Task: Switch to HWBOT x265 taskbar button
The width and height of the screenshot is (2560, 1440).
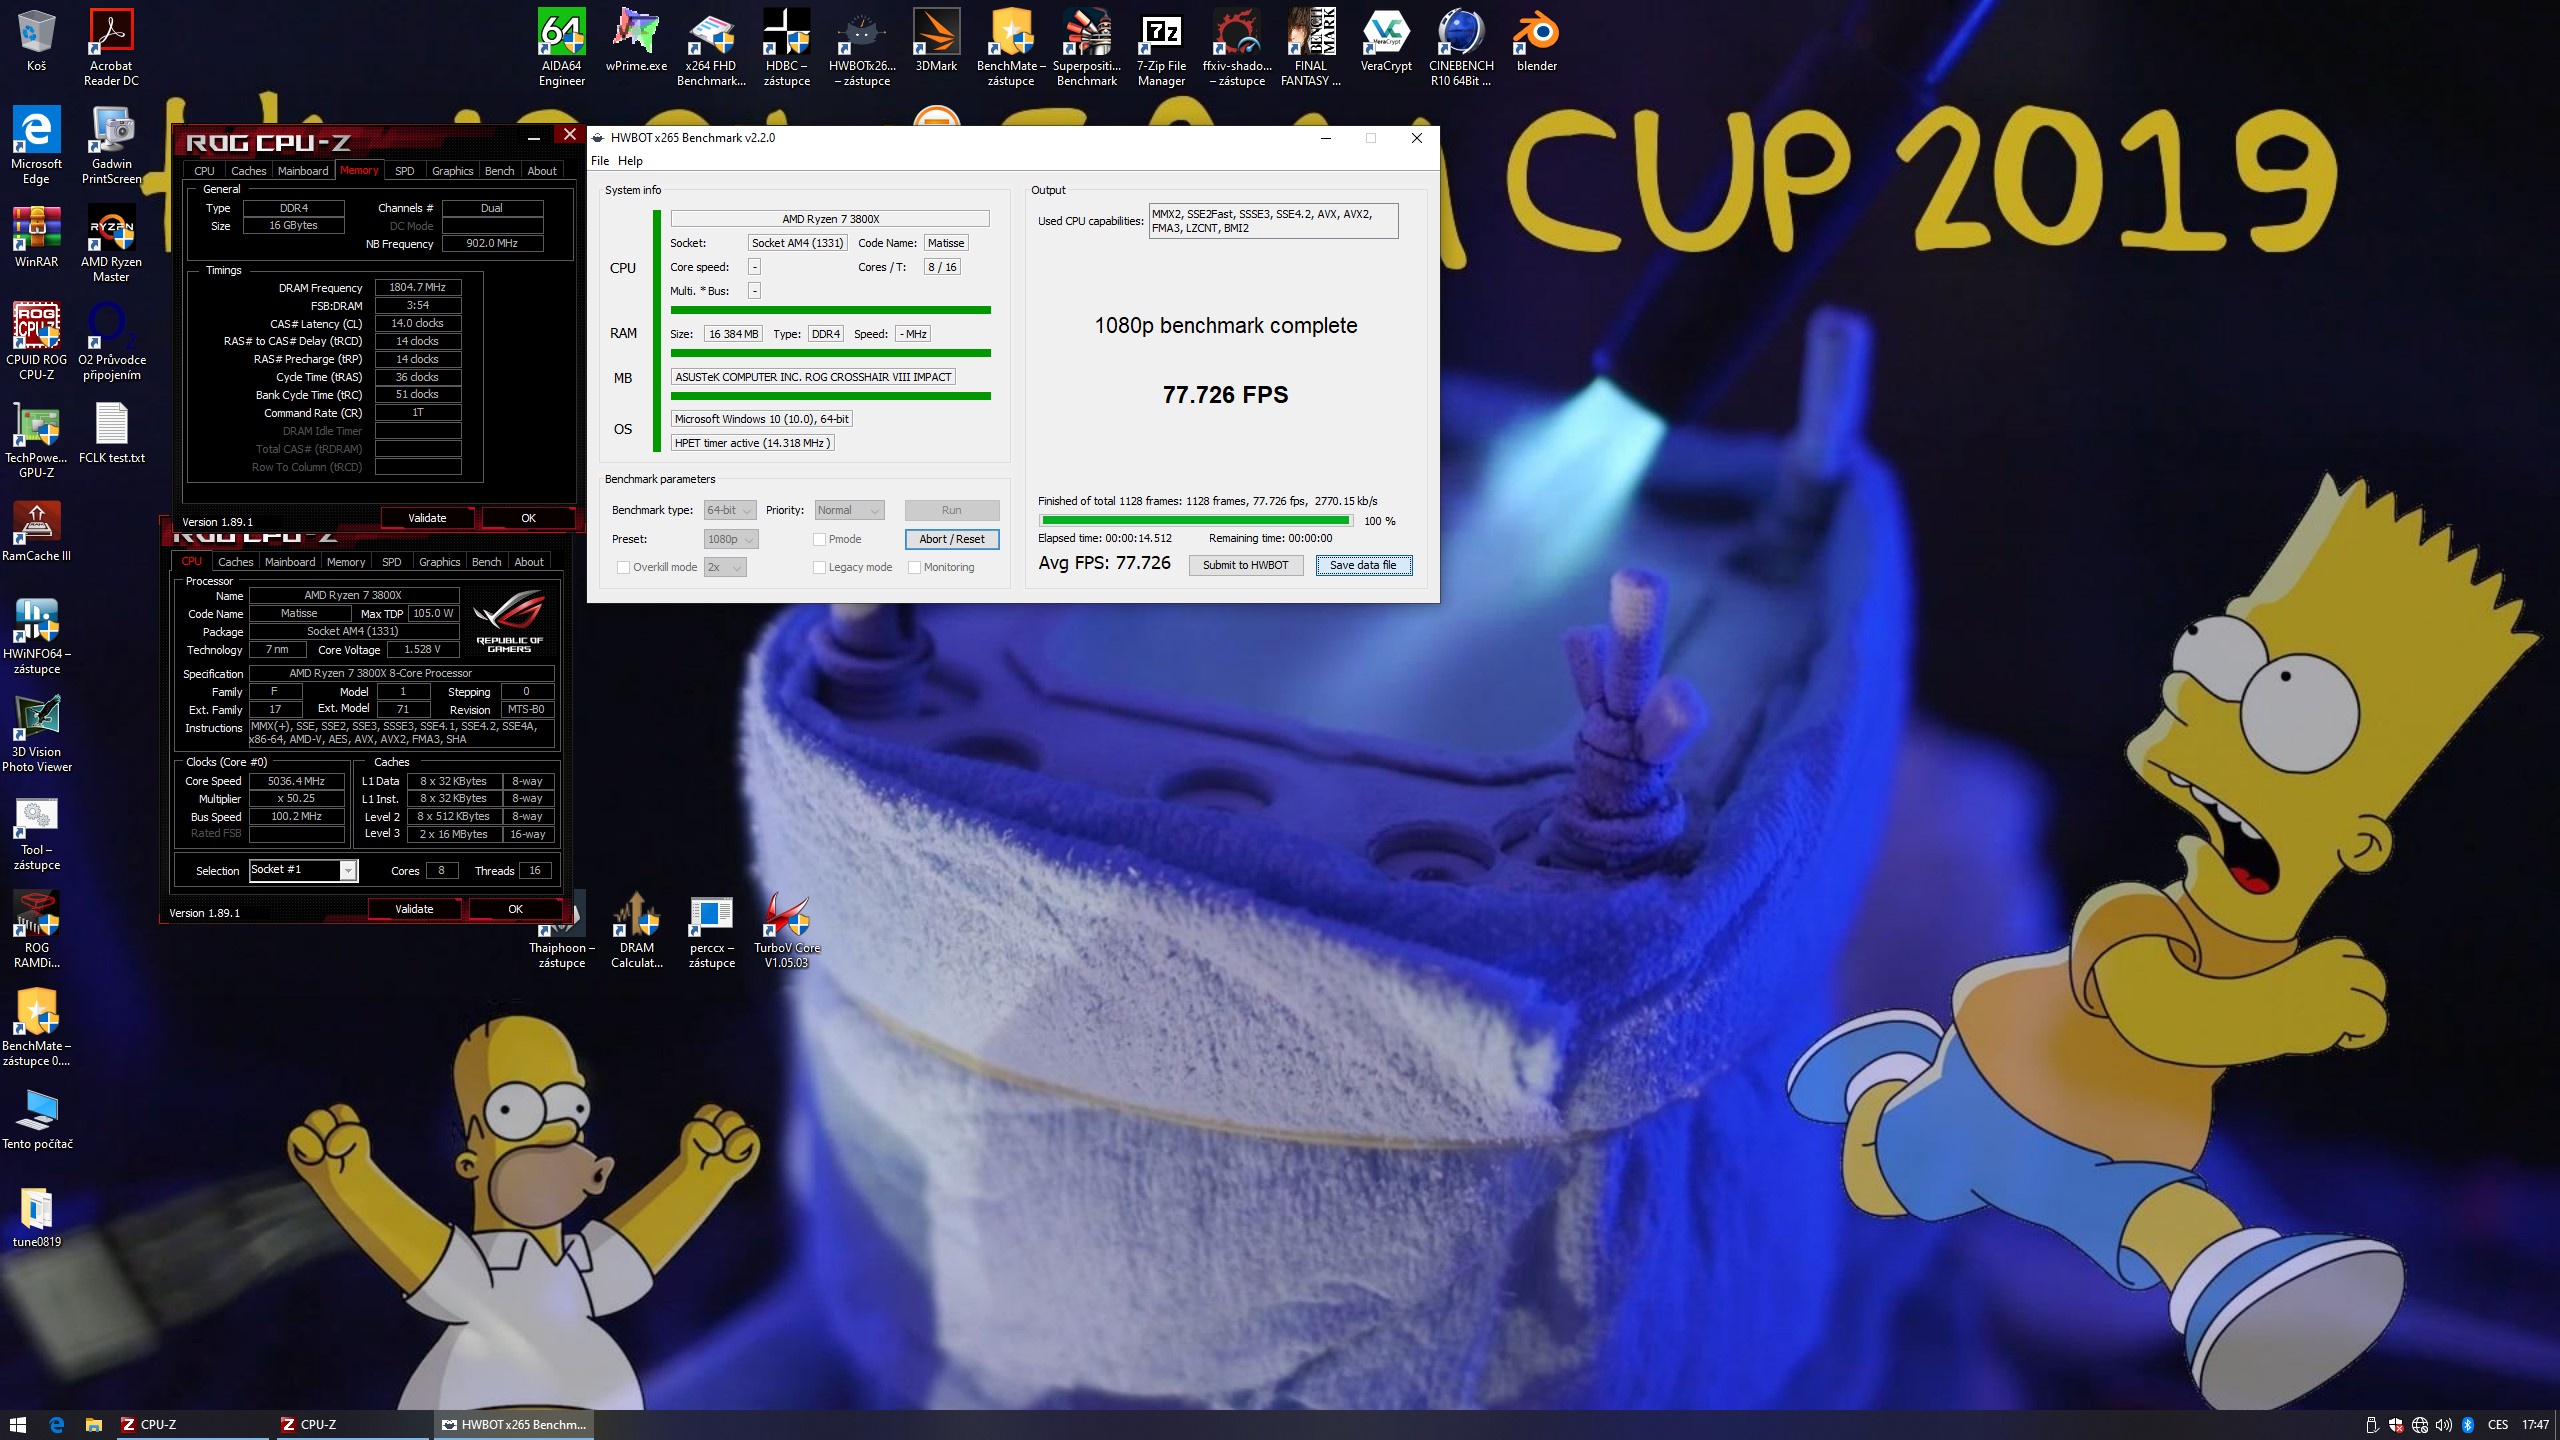Action: (514, 1424)
